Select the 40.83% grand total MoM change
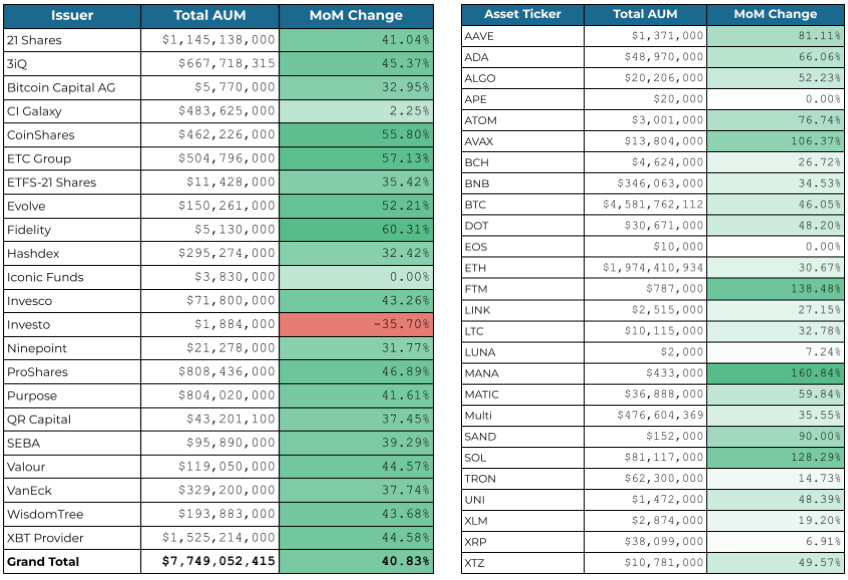 (356, 562)
